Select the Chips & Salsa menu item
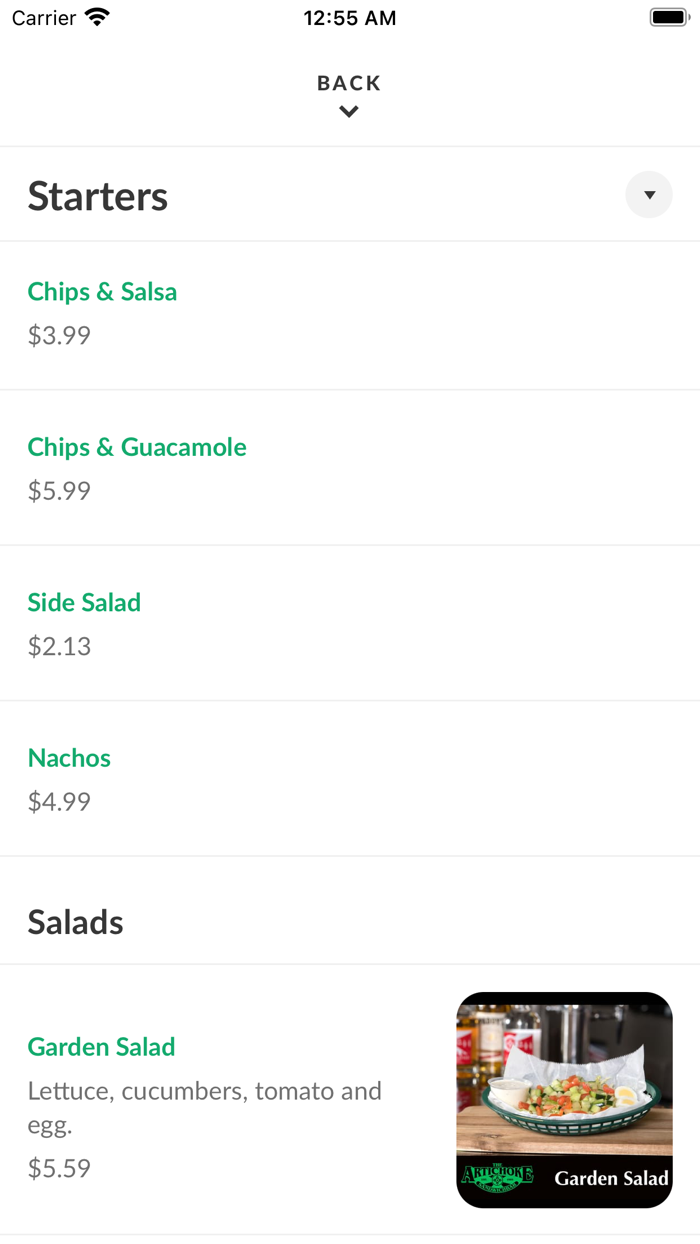The width and height of the screenshot is (700, 1244). 102,291
